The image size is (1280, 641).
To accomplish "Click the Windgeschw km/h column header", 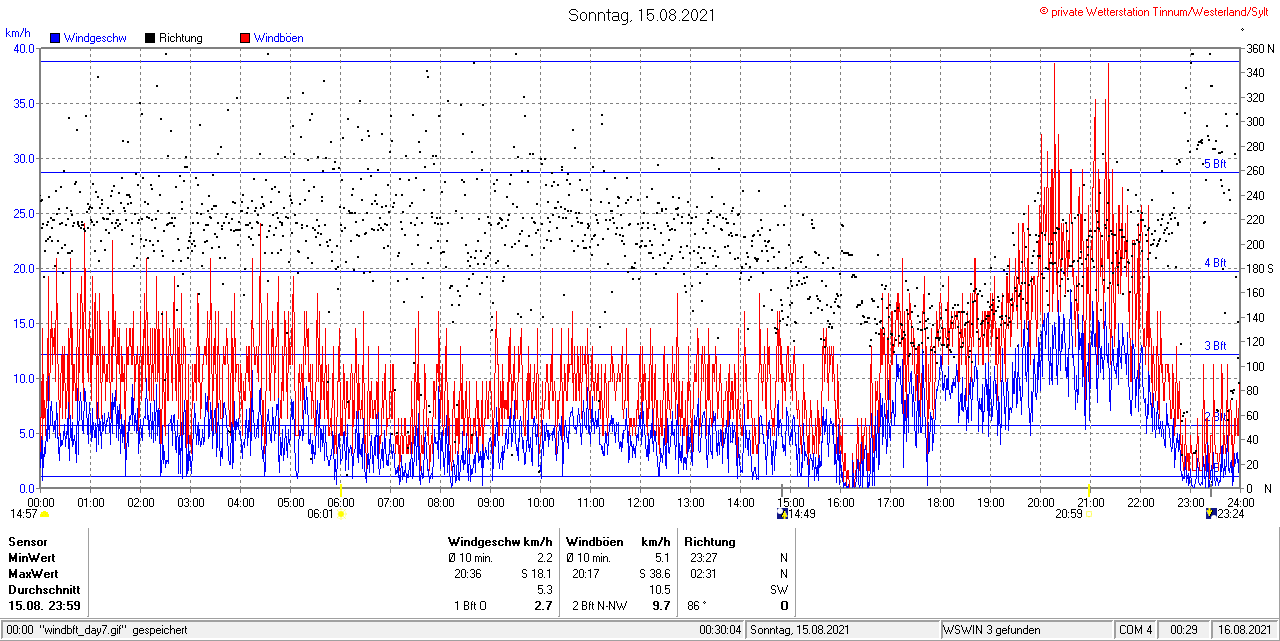I will (x=501, y=542).
